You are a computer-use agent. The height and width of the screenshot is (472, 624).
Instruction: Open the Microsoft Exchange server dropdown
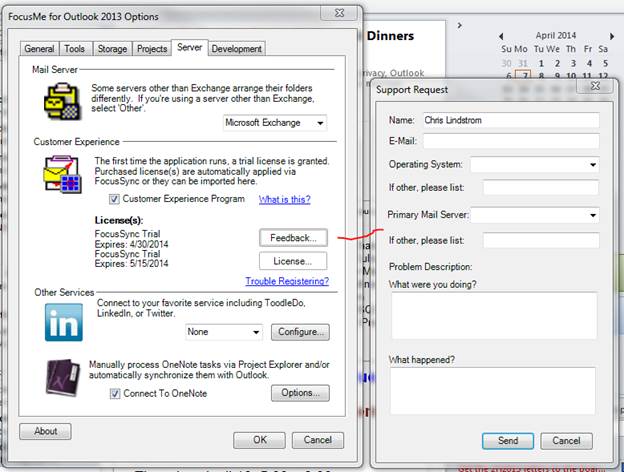[275, 123]
